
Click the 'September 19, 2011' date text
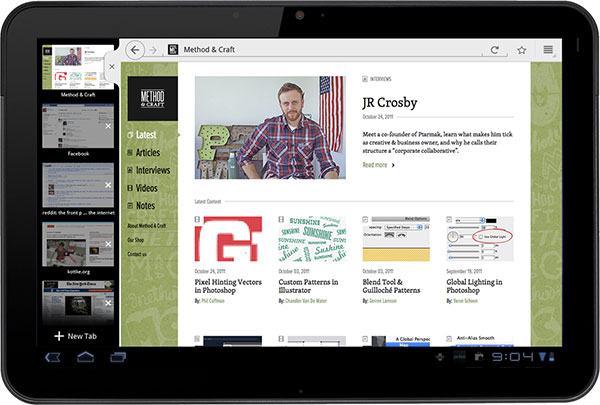tap(464, 271)
